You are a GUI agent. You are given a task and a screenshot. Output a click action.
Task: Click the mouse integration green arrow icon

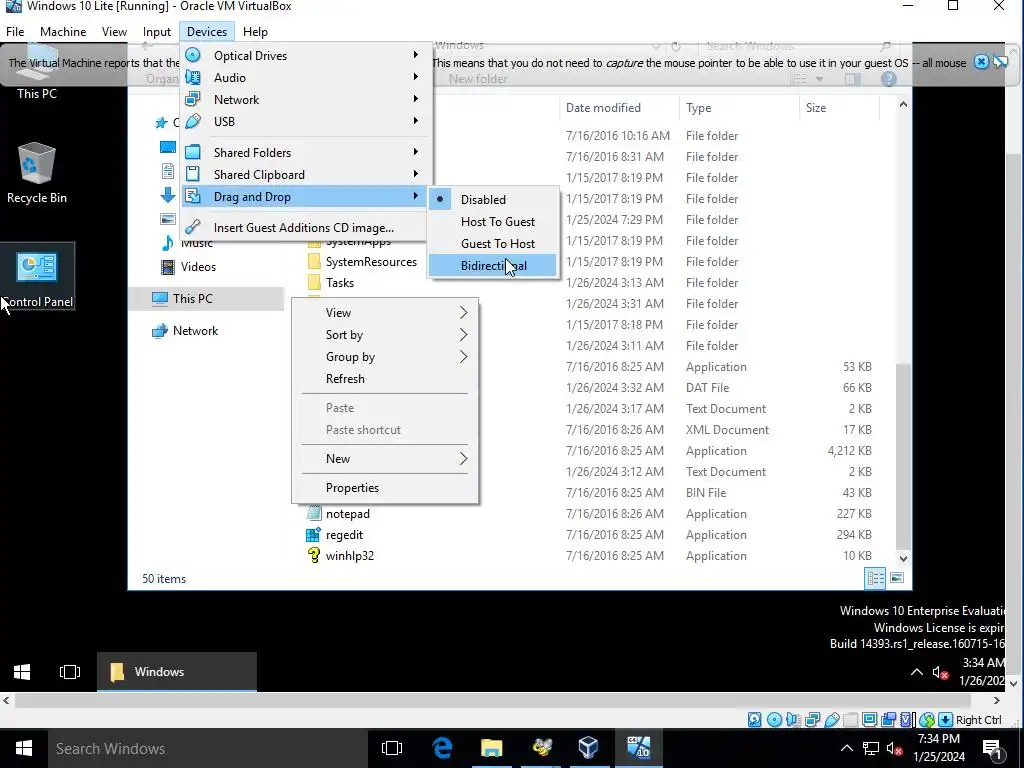click(927, 720)
